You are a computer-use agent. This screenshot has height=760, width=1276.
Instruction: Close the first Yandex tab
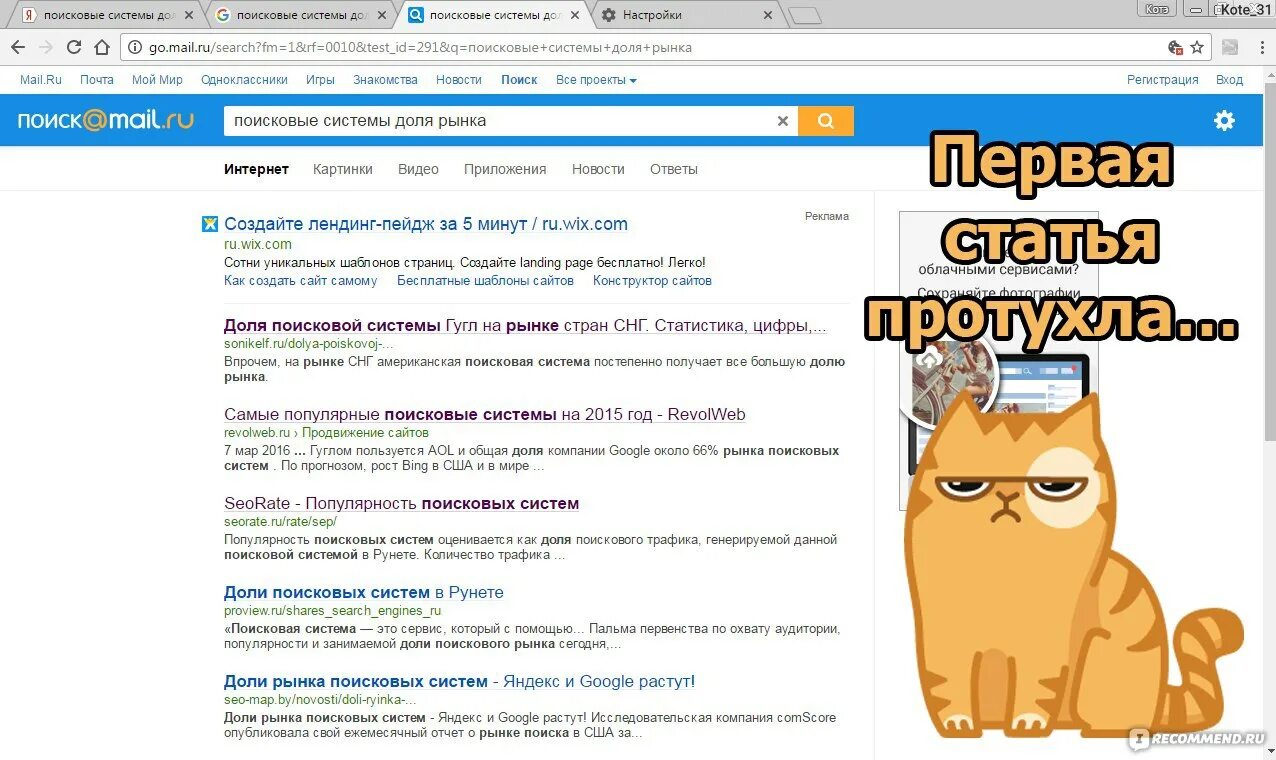[189, 15]
